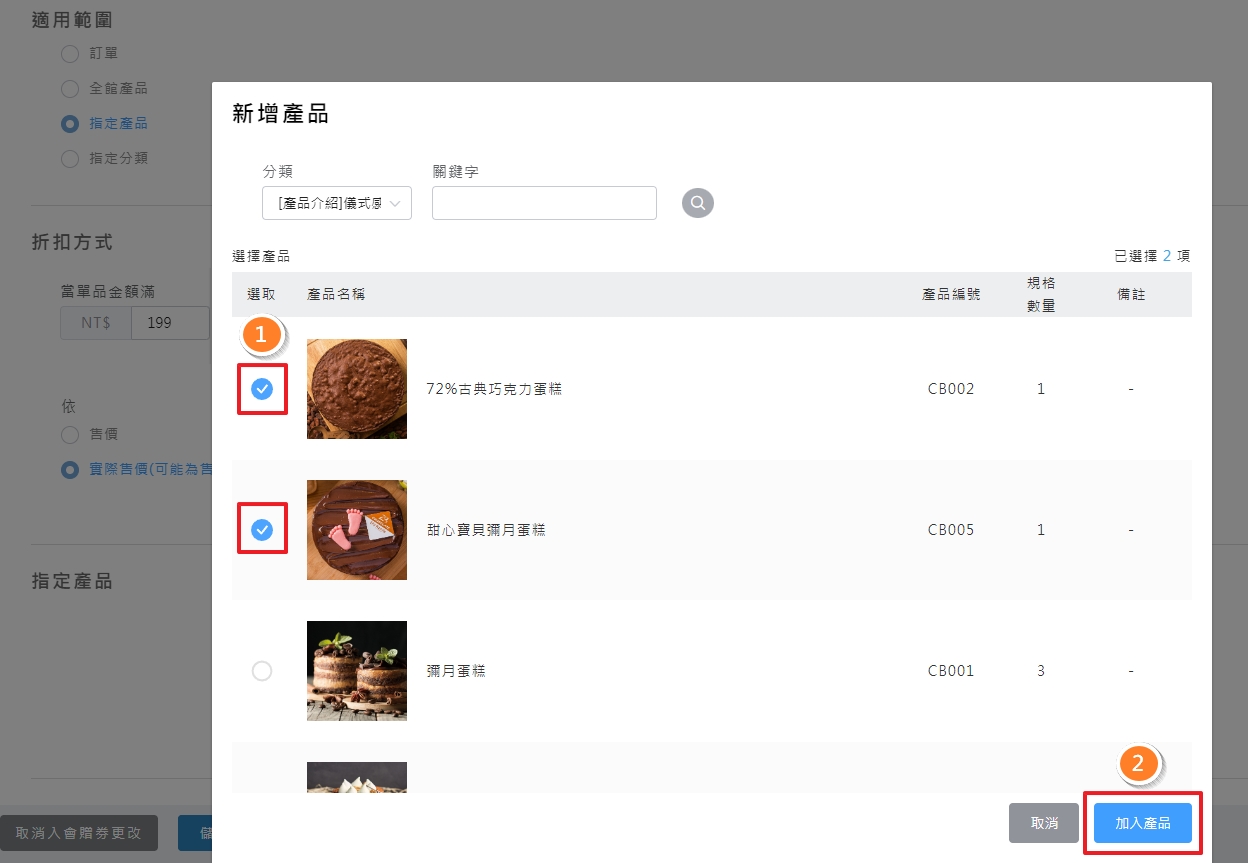Check the 彌月蛋糕 product selection circle
The image size is (1248, 863).
(x=262, y=671)
